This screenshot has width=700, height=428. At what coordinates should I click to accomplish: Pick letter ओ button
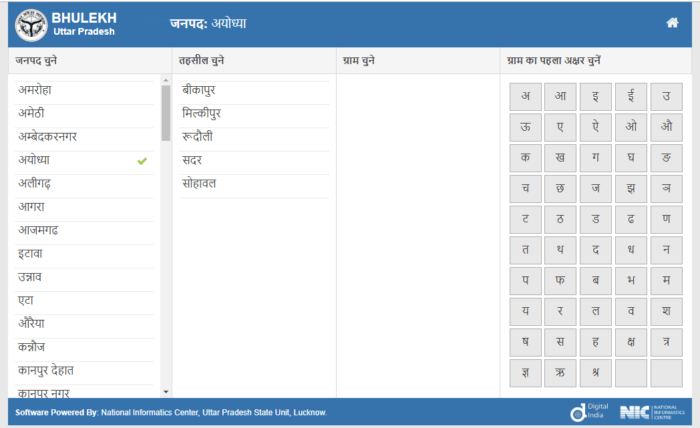coord(631,127)
